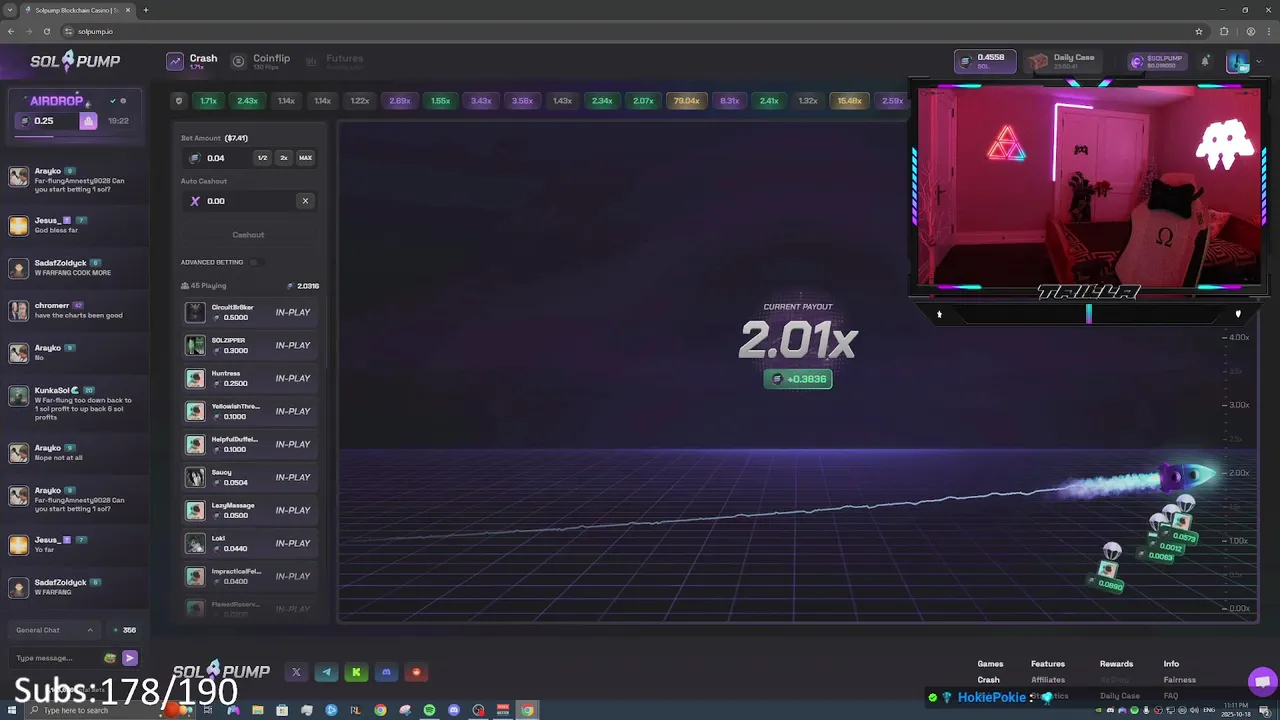Open the 79.04x crash history result
The height and width of the screenshot is (720, 1280).
click(687, 101)
